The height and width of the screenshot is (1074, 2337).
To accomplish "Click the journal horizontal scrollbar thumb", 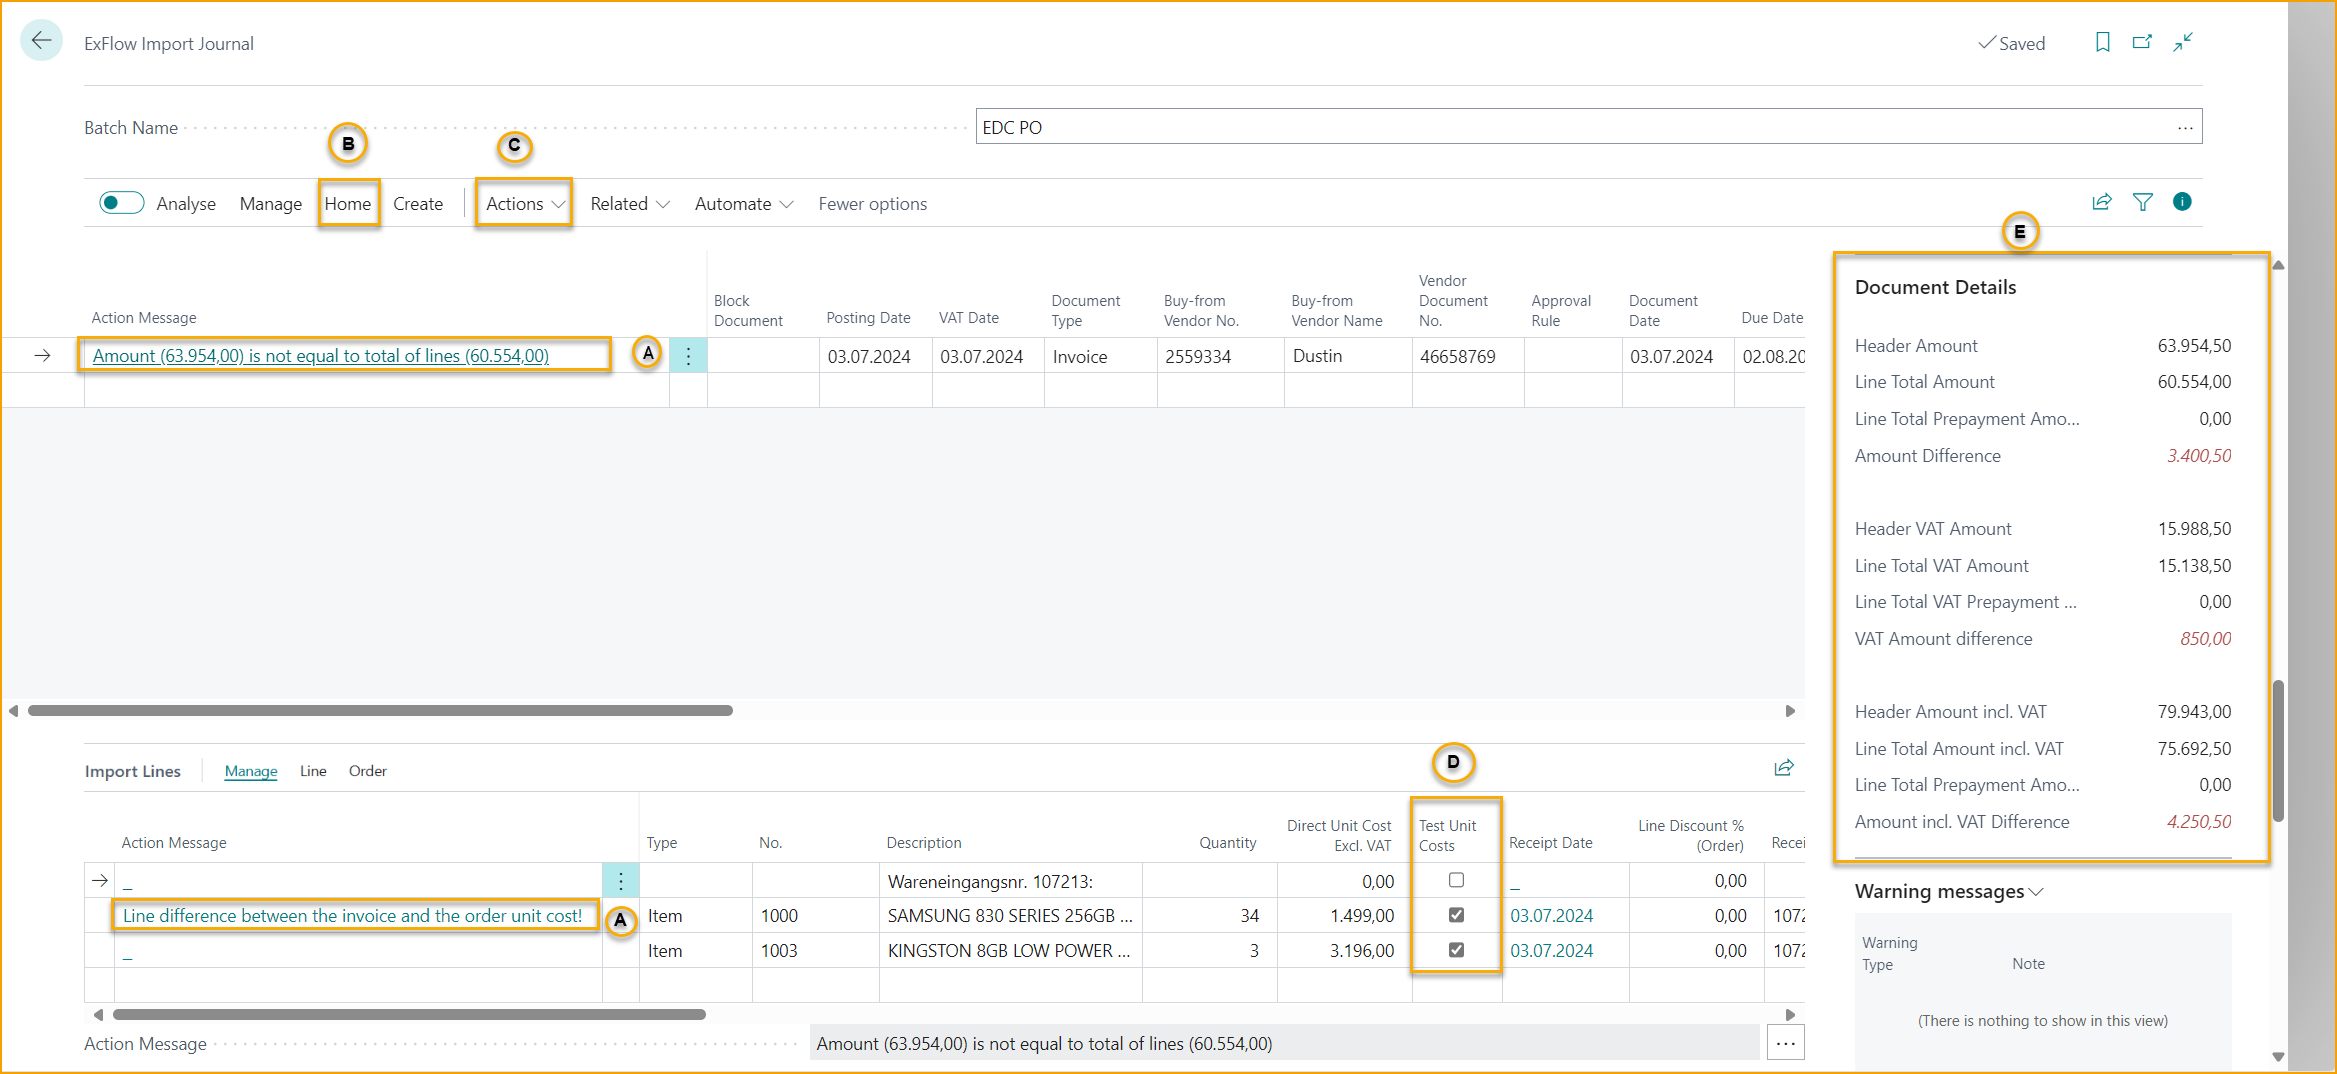I will pos(380,711).
